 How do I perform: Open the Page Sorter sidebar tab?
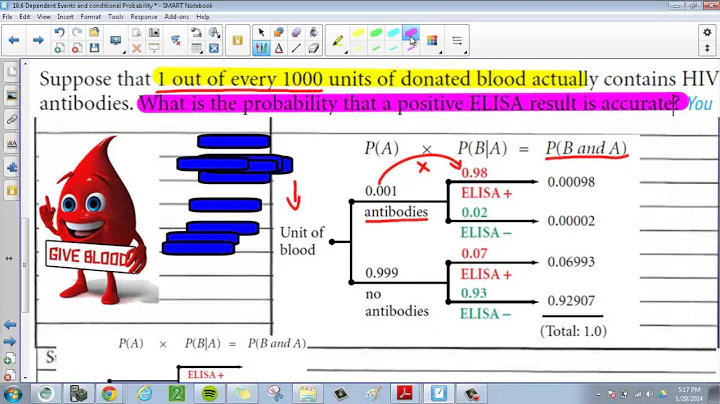tap(11, 72)
